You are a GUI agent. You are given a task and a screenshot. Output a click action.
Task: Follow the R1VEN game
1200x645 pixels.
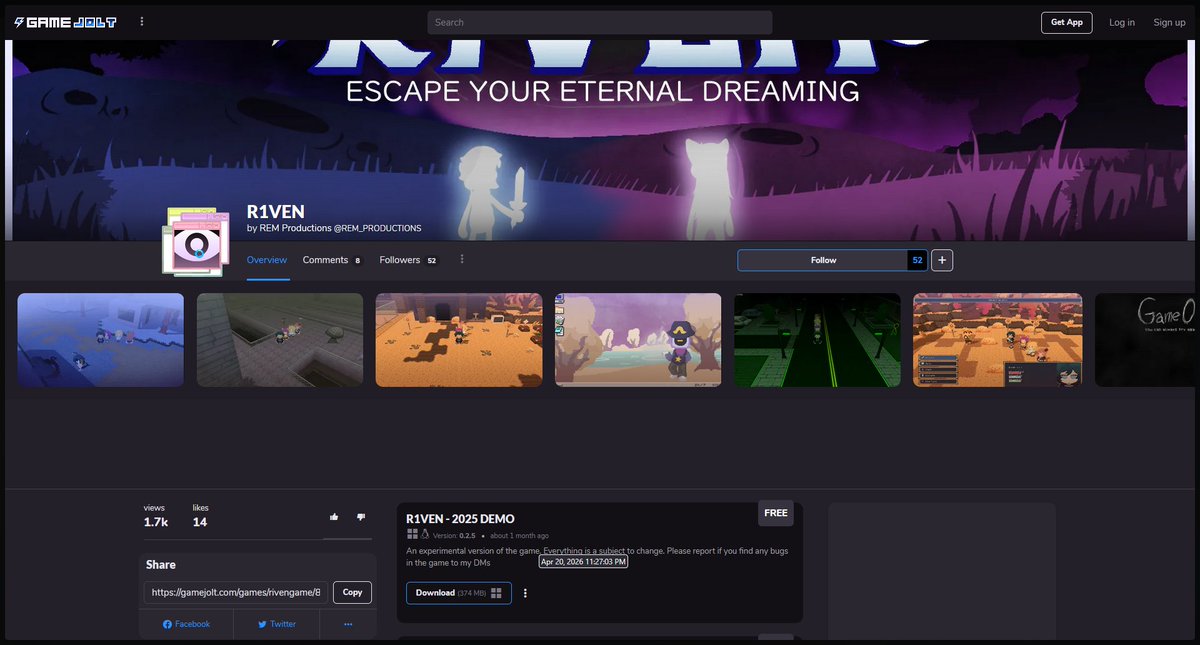click(823, 260)
